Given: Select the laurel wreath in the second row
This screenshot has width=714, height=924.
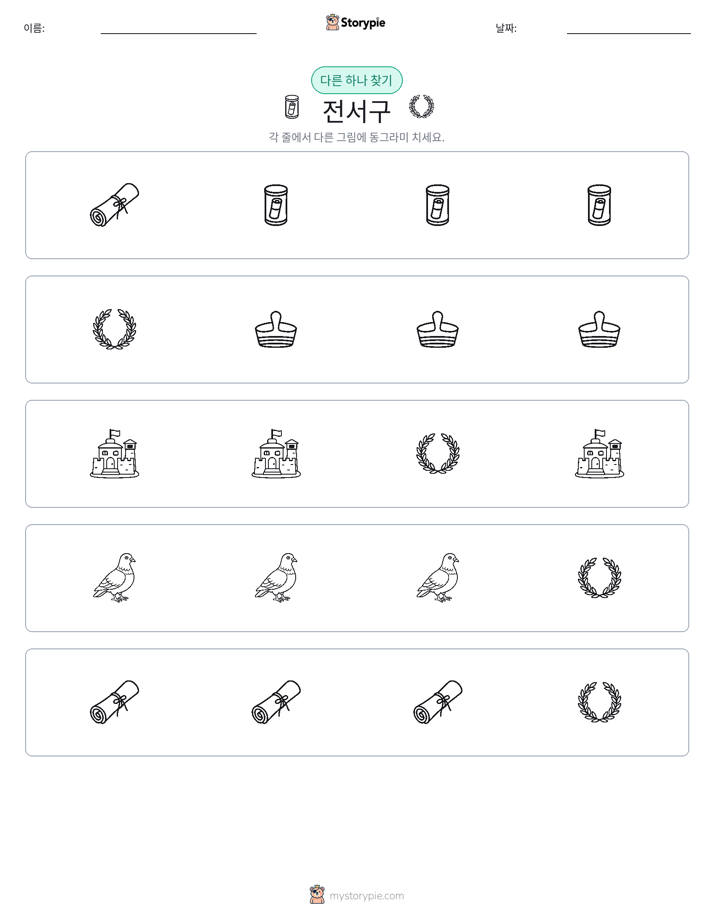Looking at the screenshot, I should [114, 329].
